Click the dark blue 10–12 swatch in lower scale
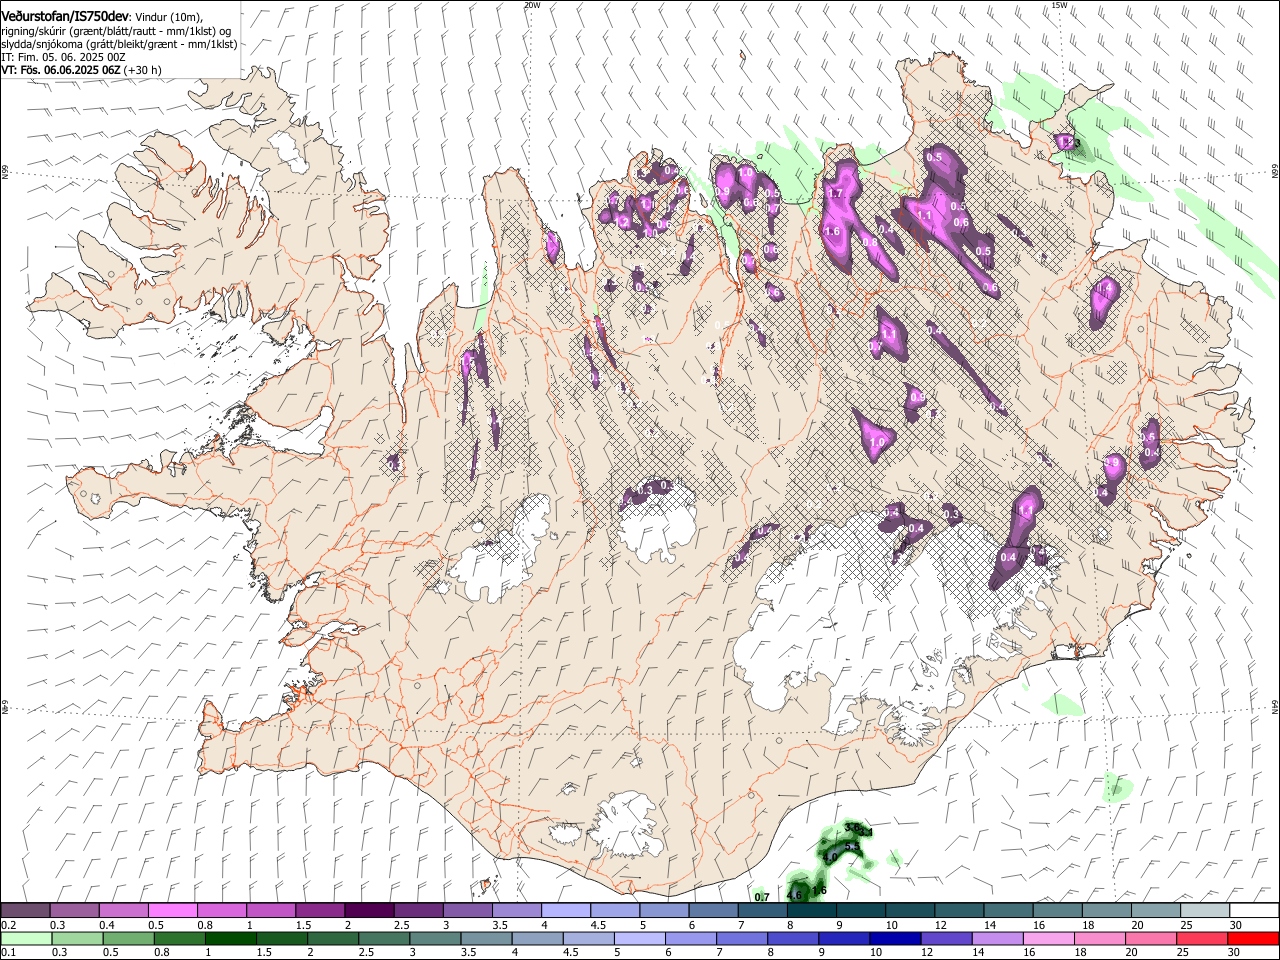 pyautogui.click(x=894, y=939)
